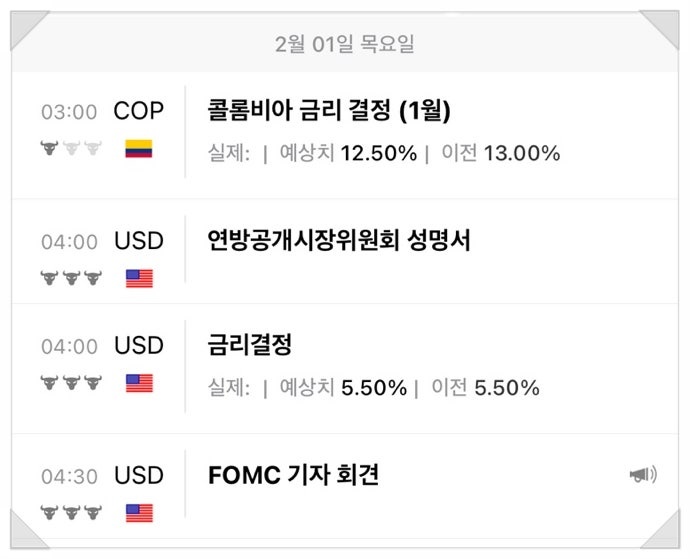Click the bull volatility icons for Colombia event

coord(71,149)
